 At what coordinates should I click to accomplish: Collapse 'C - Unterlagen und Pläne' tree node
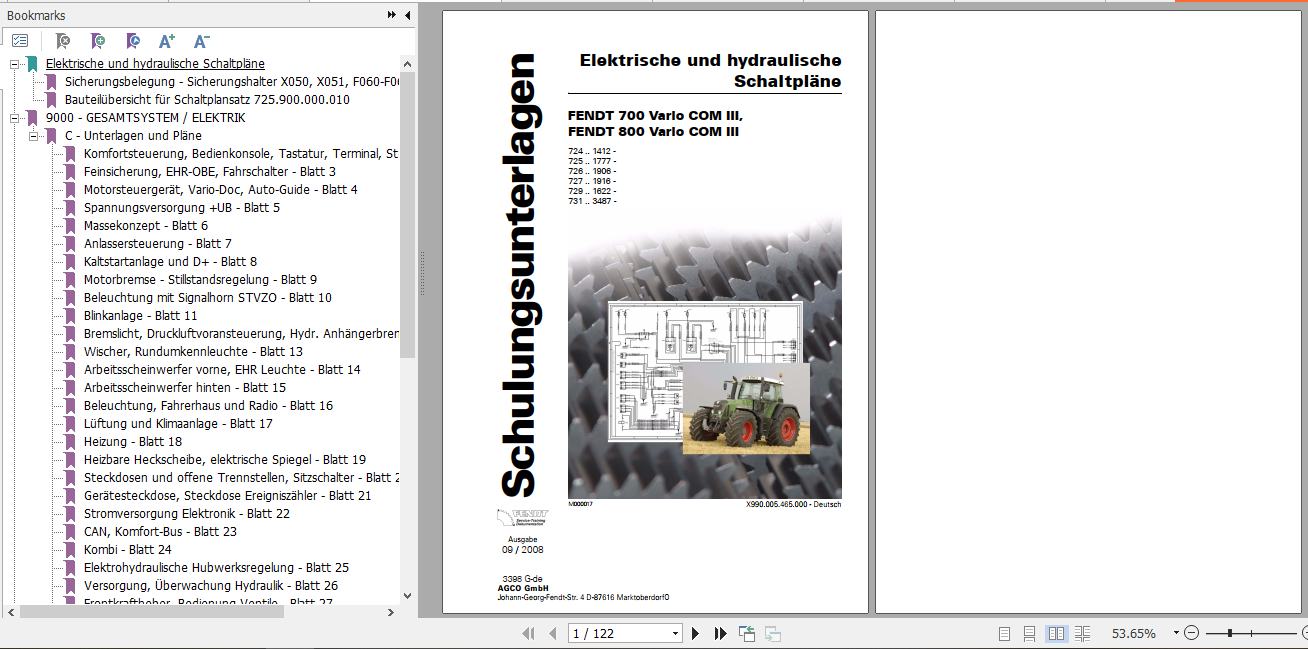(x=33, y=136)
